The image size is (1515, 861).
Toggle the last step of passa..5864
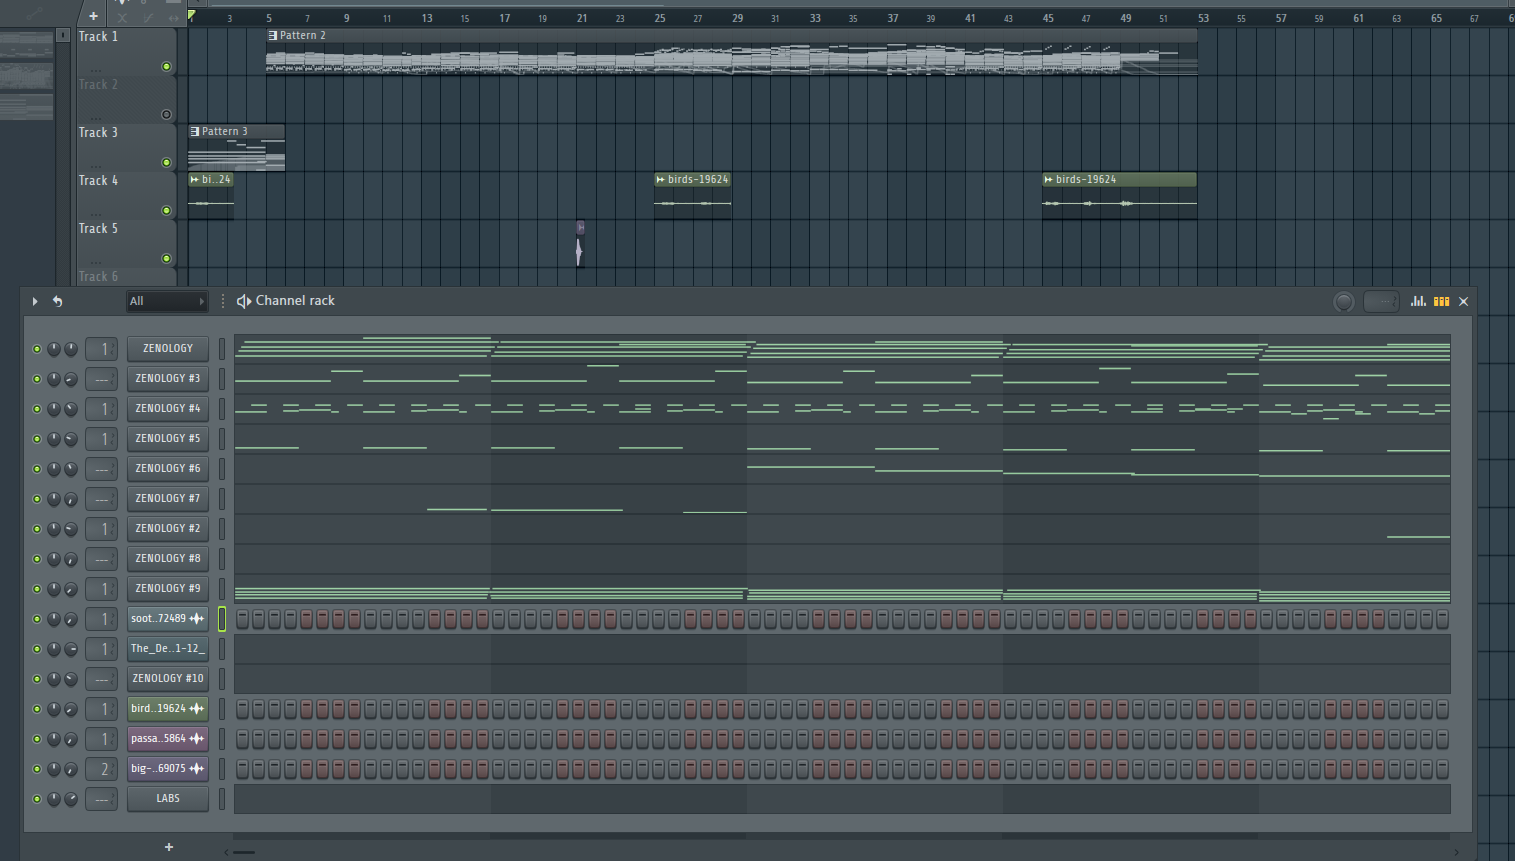coord(1442,739)
